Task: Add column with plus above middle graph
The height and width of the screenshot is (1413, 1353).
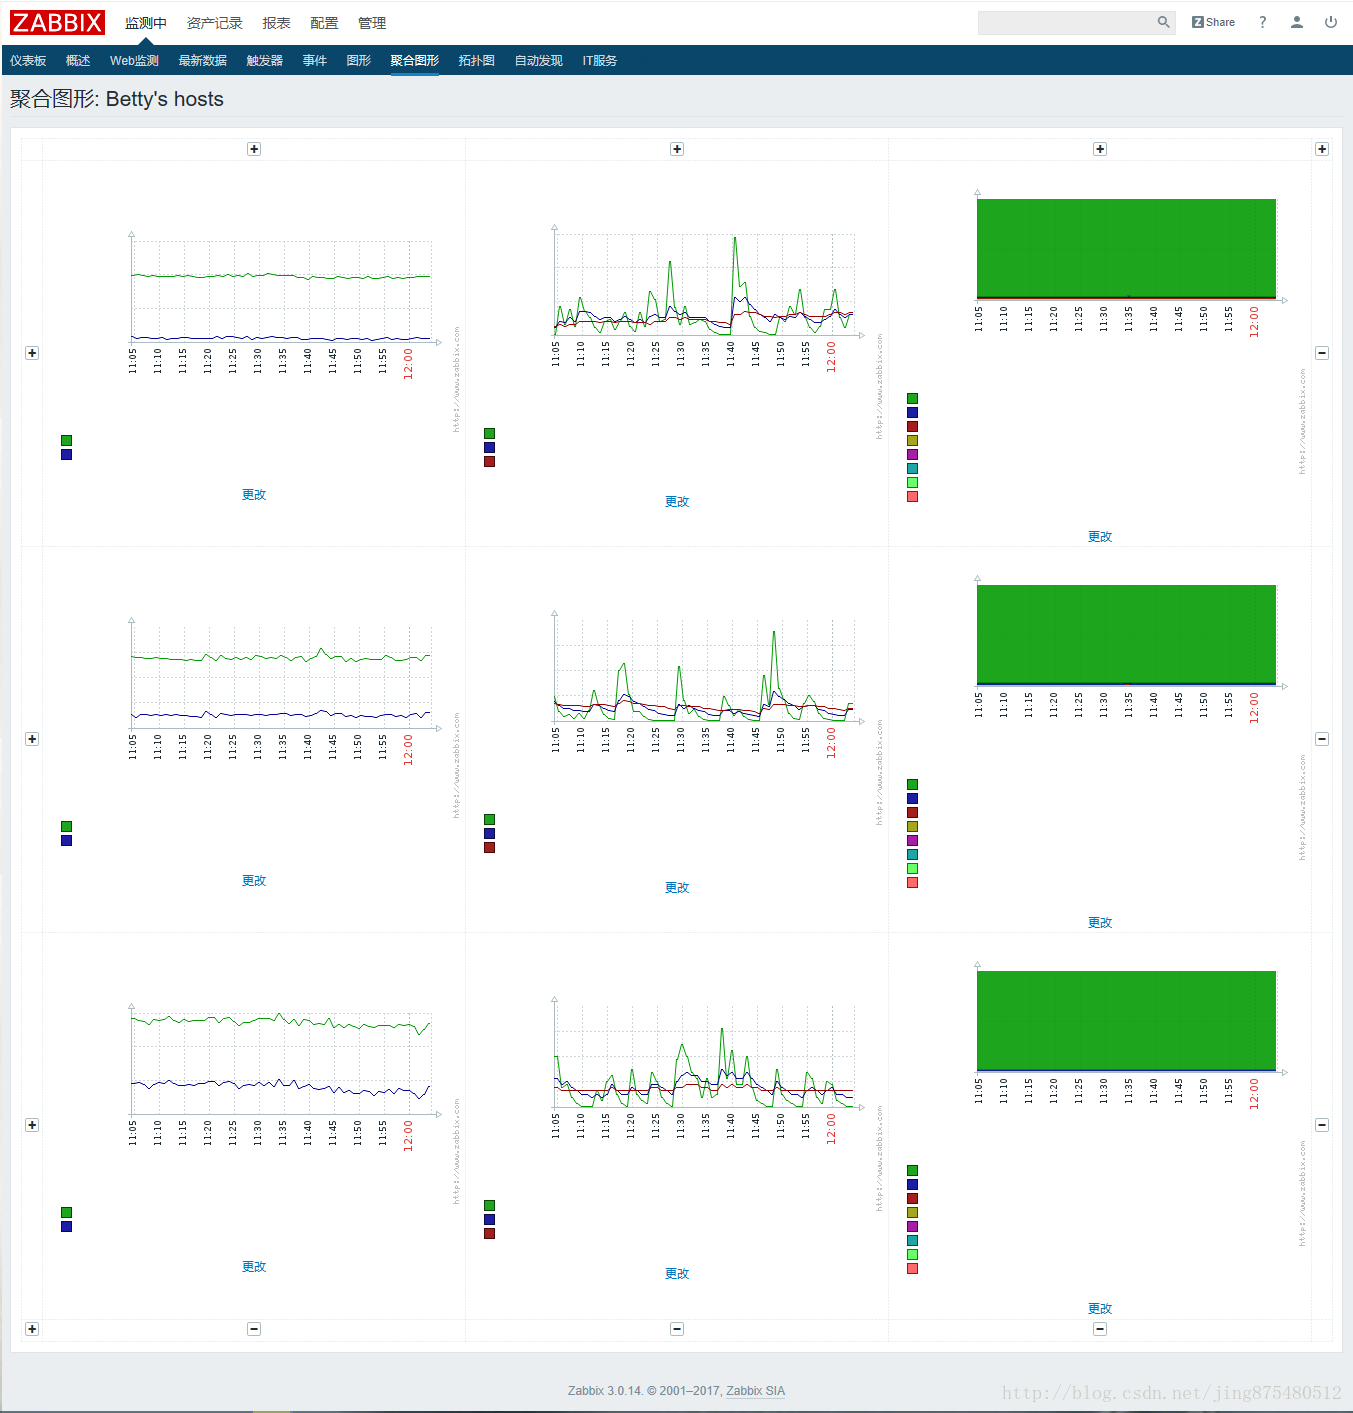Action: click(677, 149)
